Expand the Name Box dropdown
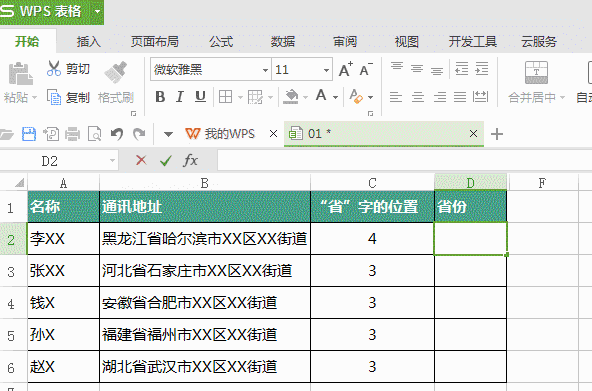The width and height of the screenshot is (592, 391). (x=112, y=161)
